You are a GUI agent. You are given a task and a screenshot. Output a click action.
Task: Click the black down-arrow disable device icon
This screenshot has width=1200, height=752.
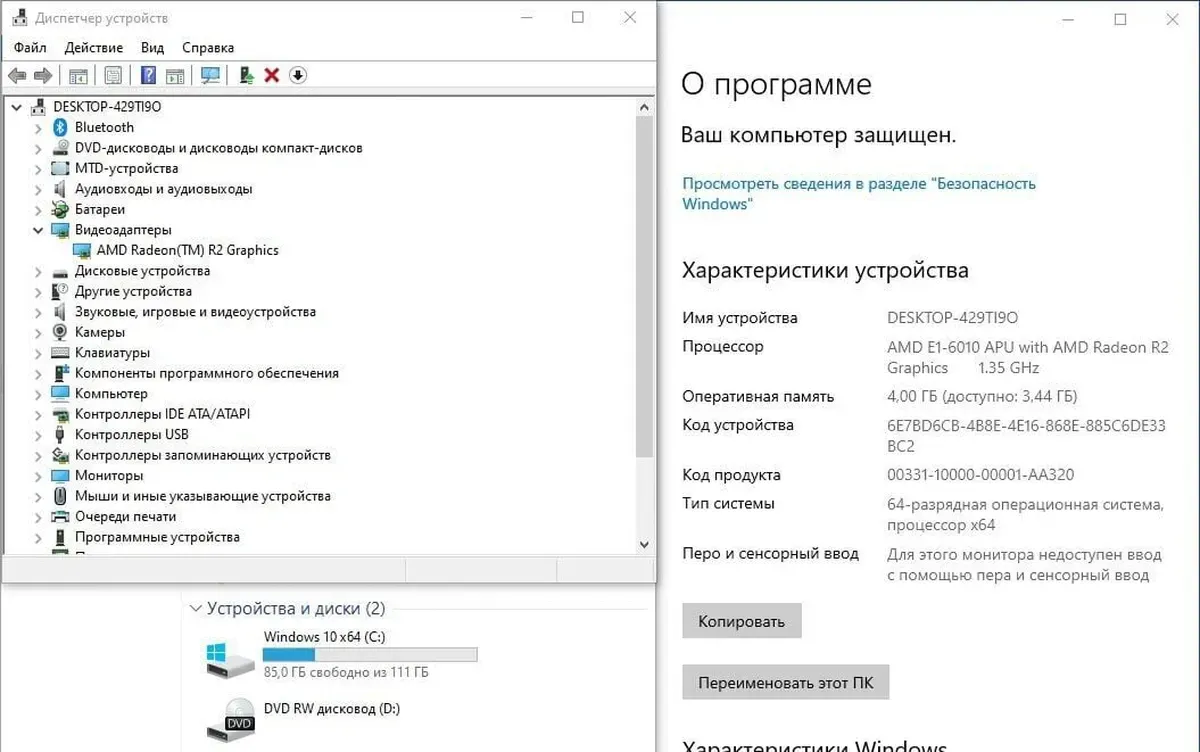(x=298, y=76)
